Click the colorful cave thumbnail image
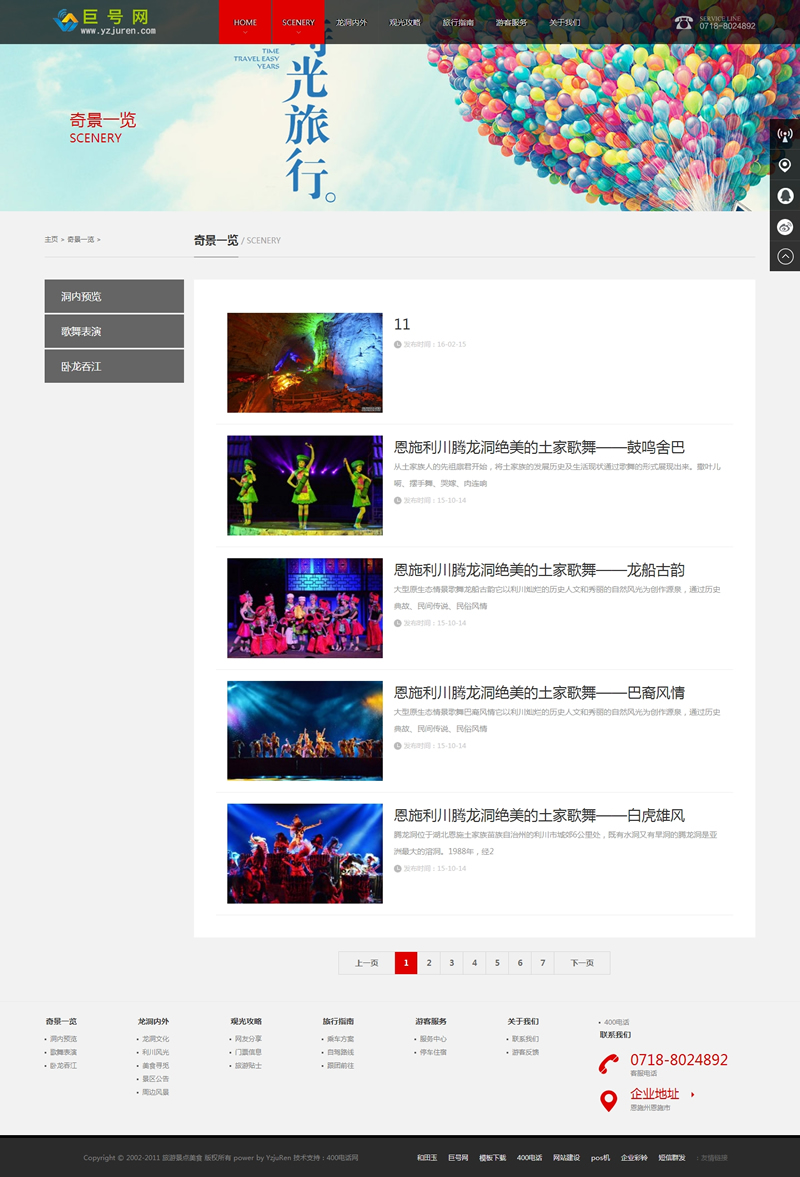This screenshot has width=800, height=1177. point(304,363)
